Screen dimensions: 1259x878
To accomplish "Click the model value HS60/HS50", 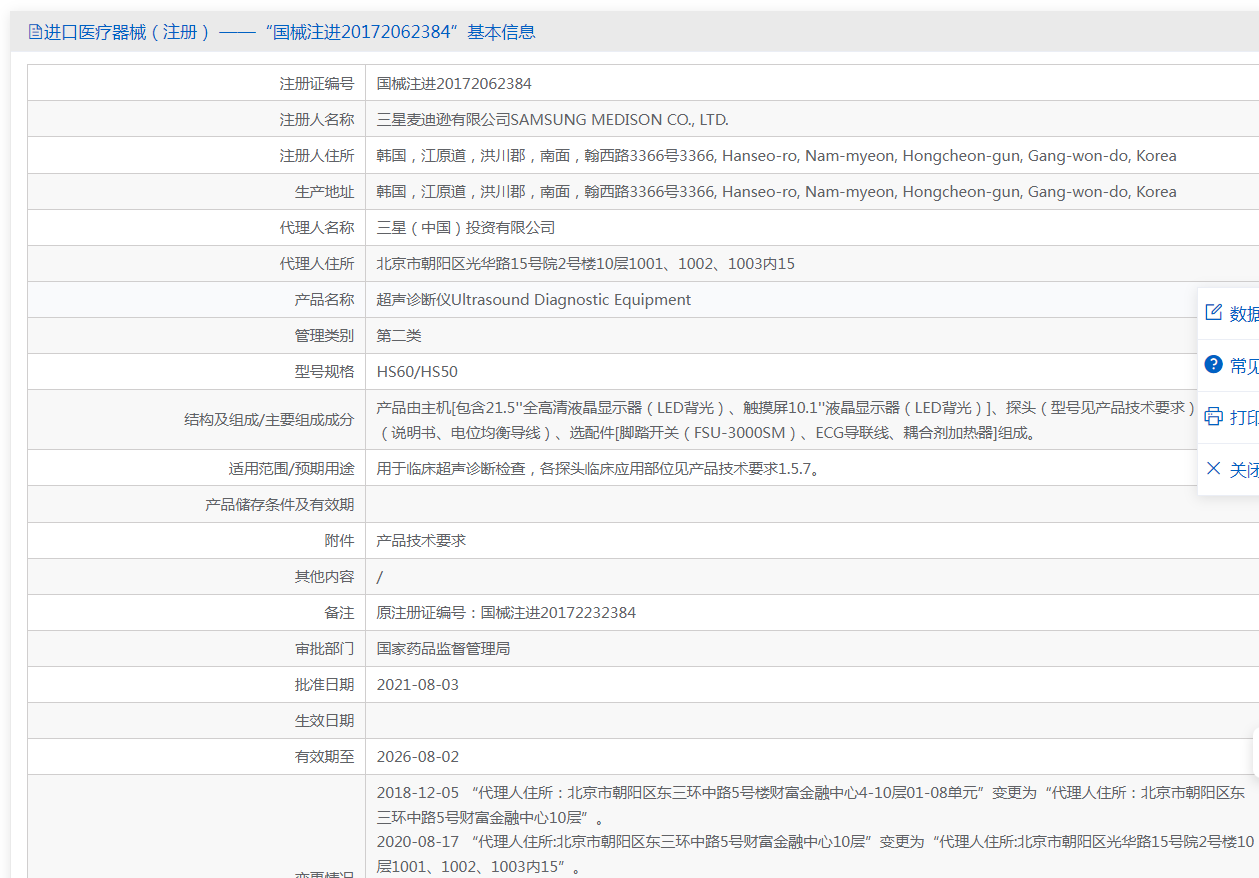I will 417,372.
